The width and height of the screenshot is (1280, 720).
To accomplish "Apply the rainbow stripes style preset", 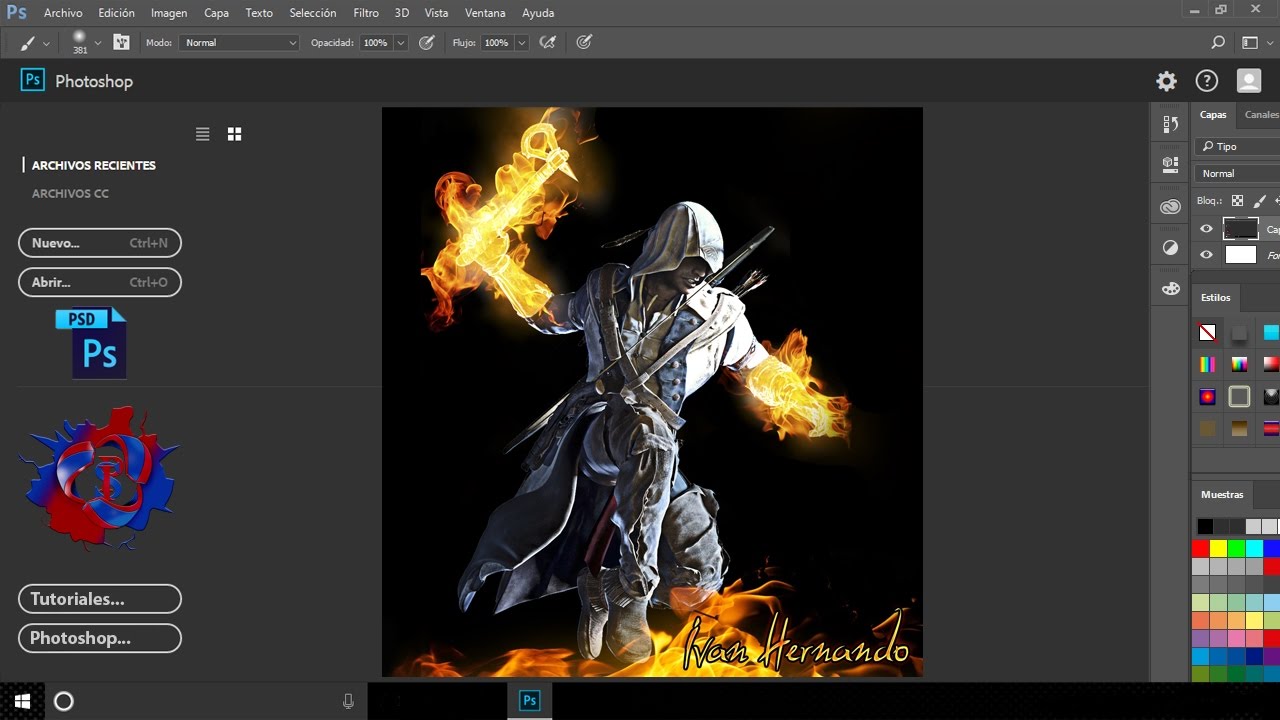I will point(1208,365).
